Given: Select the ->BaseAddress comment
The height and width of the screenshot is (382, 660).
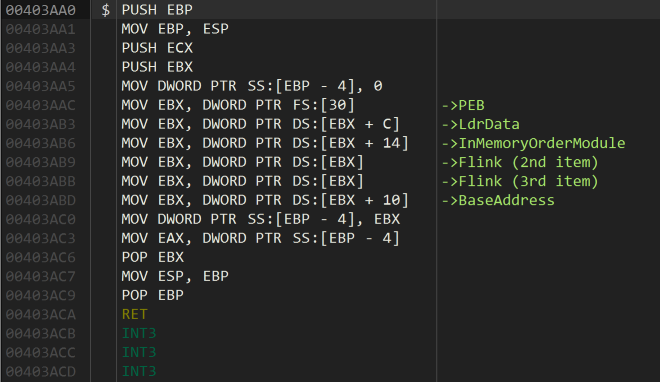Looking at the screenshot, I should click(498, 200).
